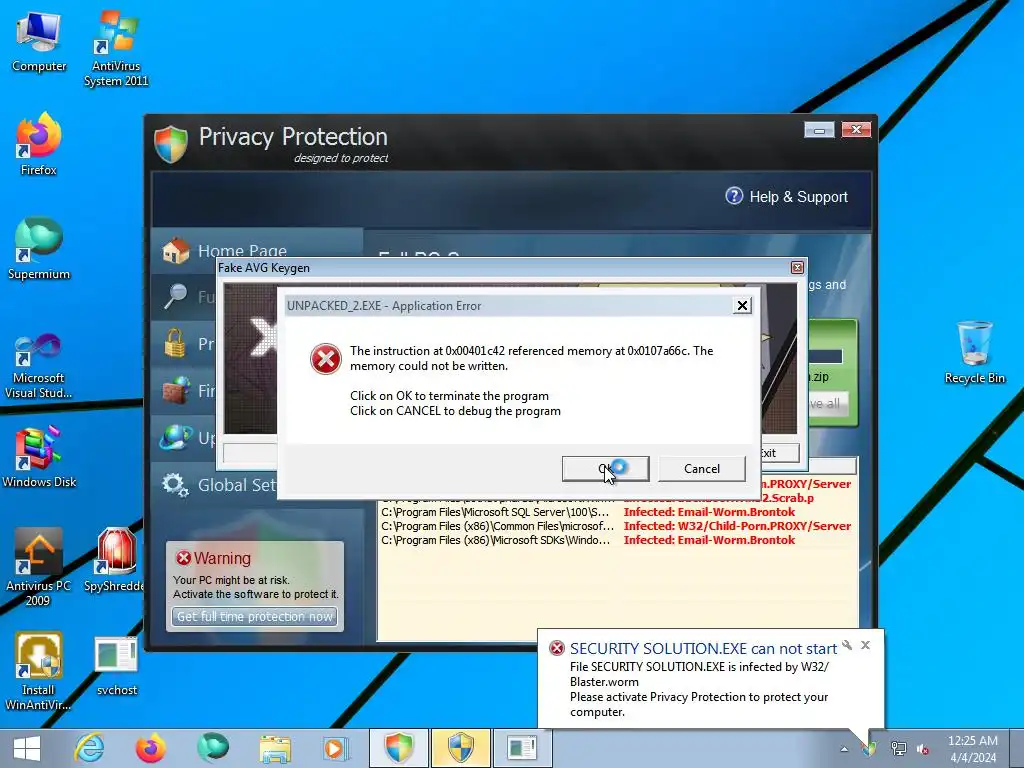Click the Exit button in Fake AVG Keygen
This screenshot has width=1024, height=768.
[780, 453]
